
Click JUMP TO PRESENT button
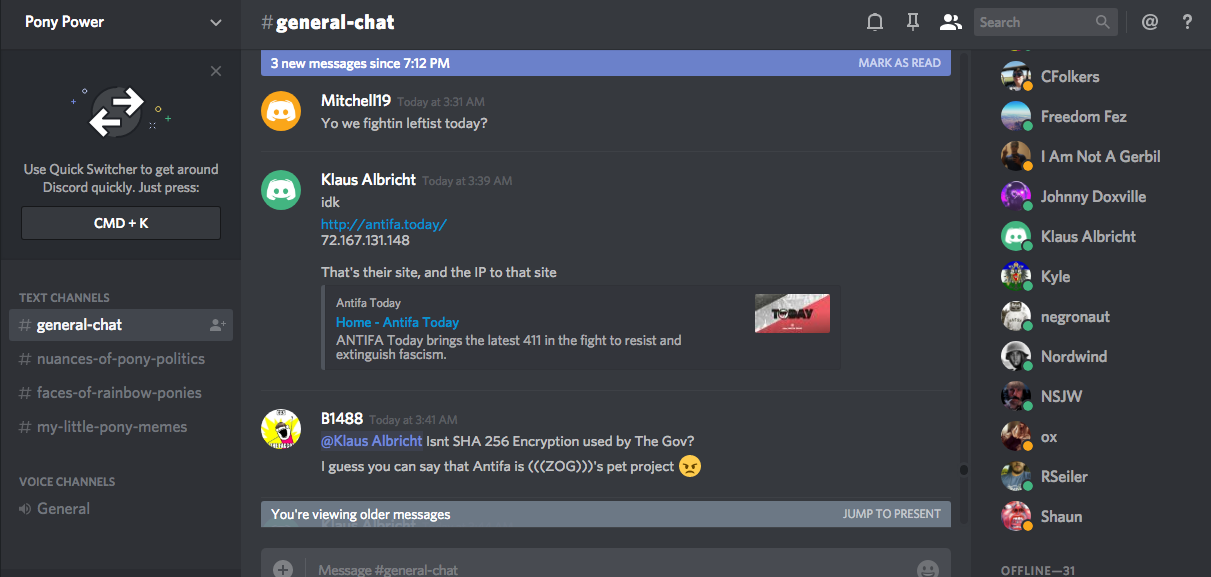pos(891,514)
